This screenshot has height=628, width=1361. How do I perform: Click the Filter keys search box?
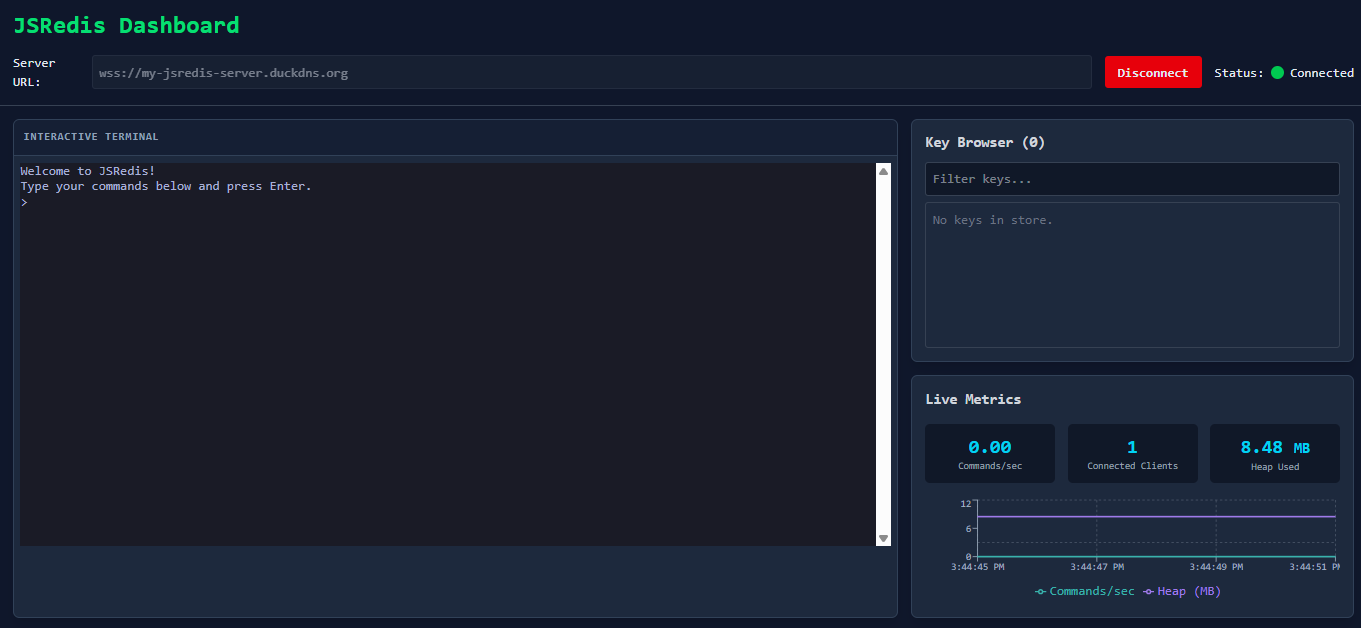1131,179
